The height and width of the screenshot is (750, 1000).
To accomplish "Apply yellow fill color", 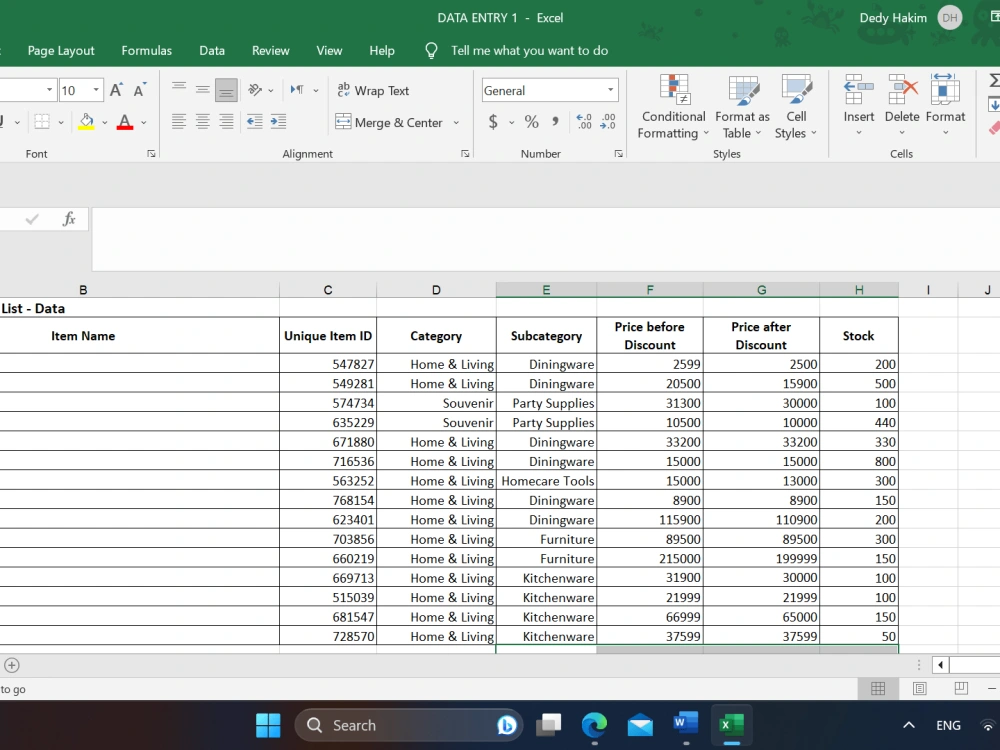I will pos(86,121).
